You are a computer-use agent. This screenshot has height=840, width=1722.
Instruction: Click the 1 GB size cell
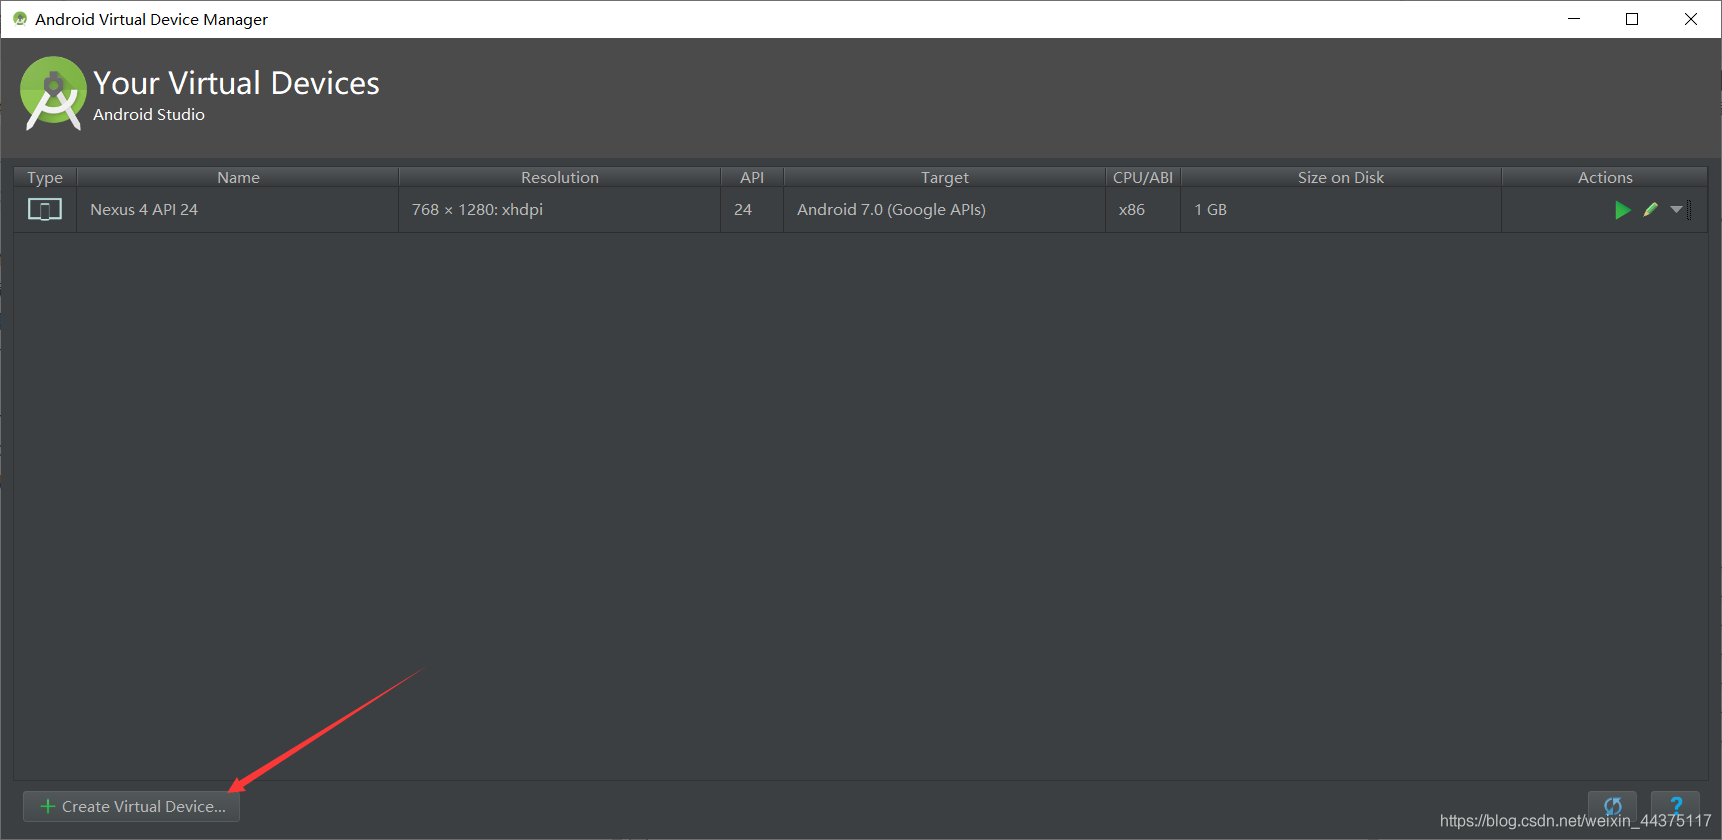click(x=1341, y=210)
